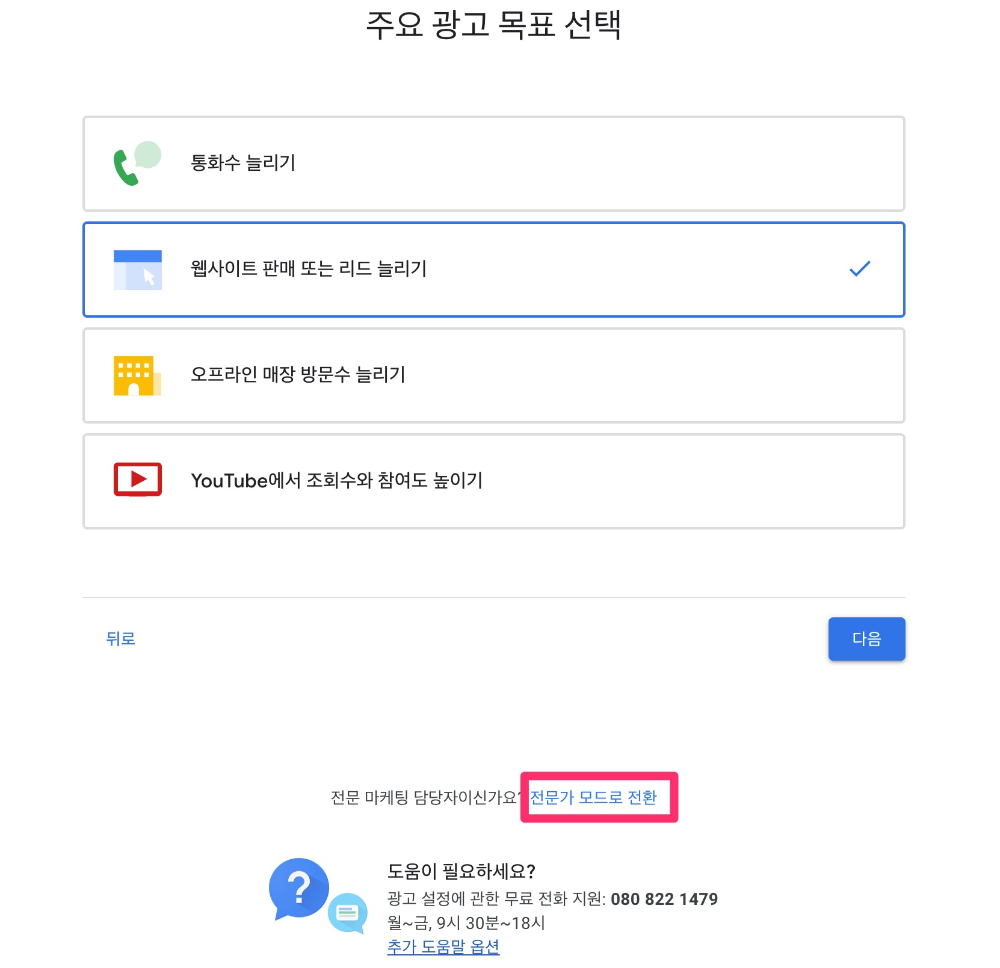The width and height of the screenshot is (1000, 968).
Task: Click the support phone number 080 822 1479
Action: [x=664, y=899]
